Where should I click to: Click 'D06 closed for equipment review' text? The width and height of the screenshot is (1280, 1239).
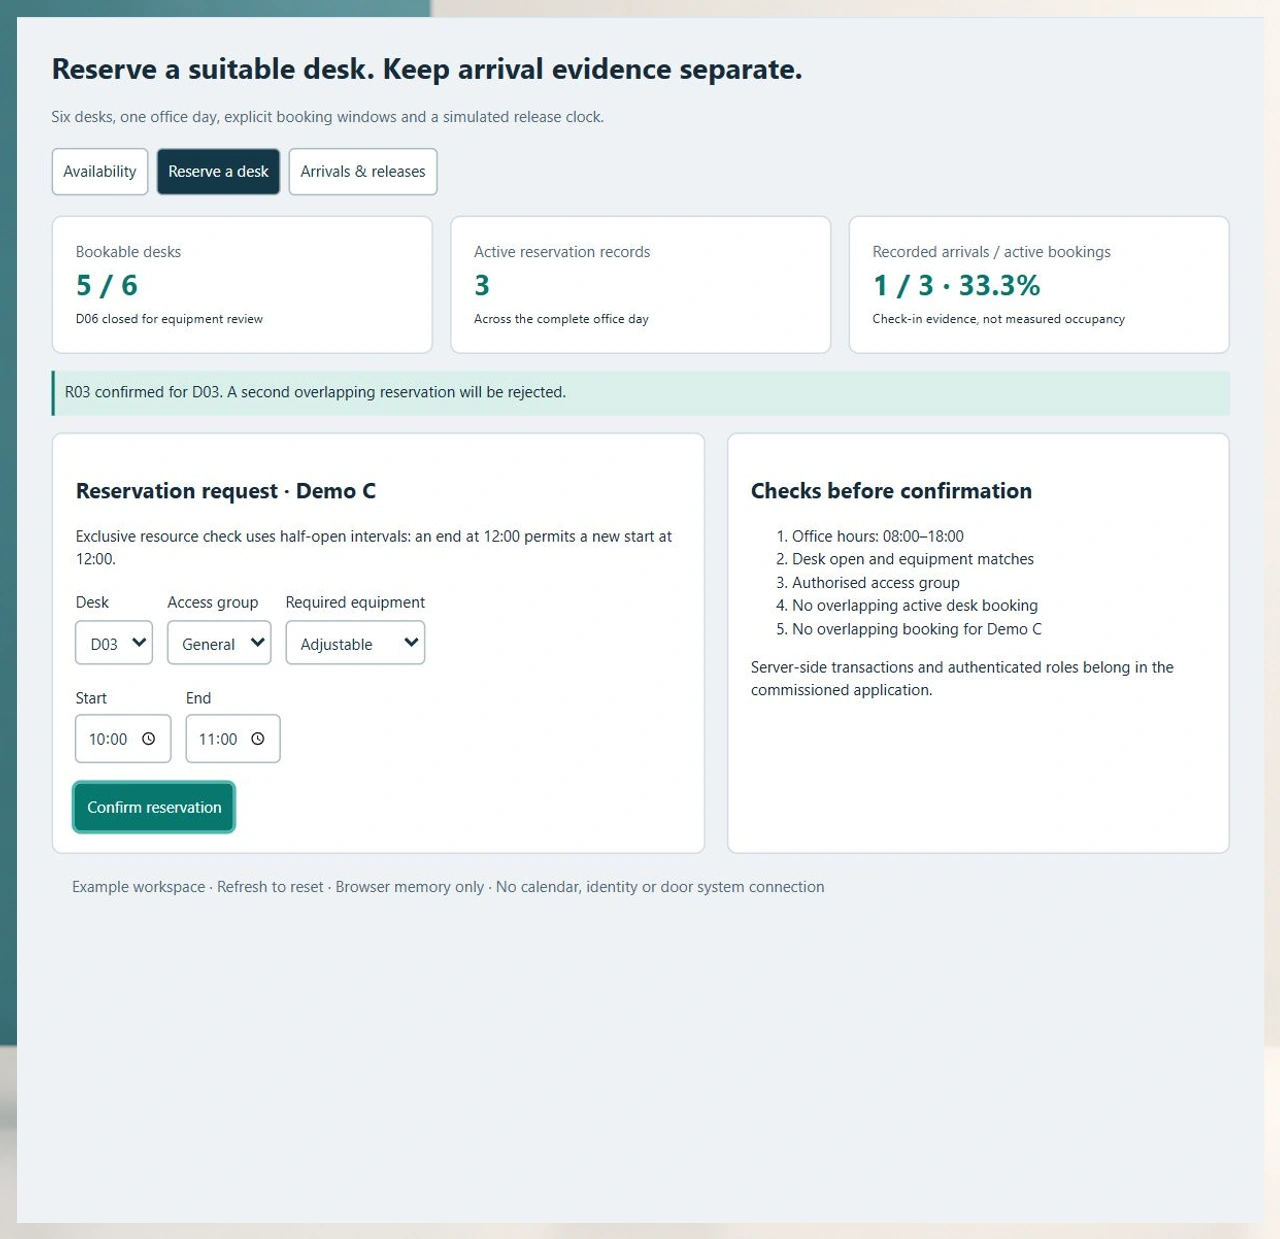(x=169, y=319)
